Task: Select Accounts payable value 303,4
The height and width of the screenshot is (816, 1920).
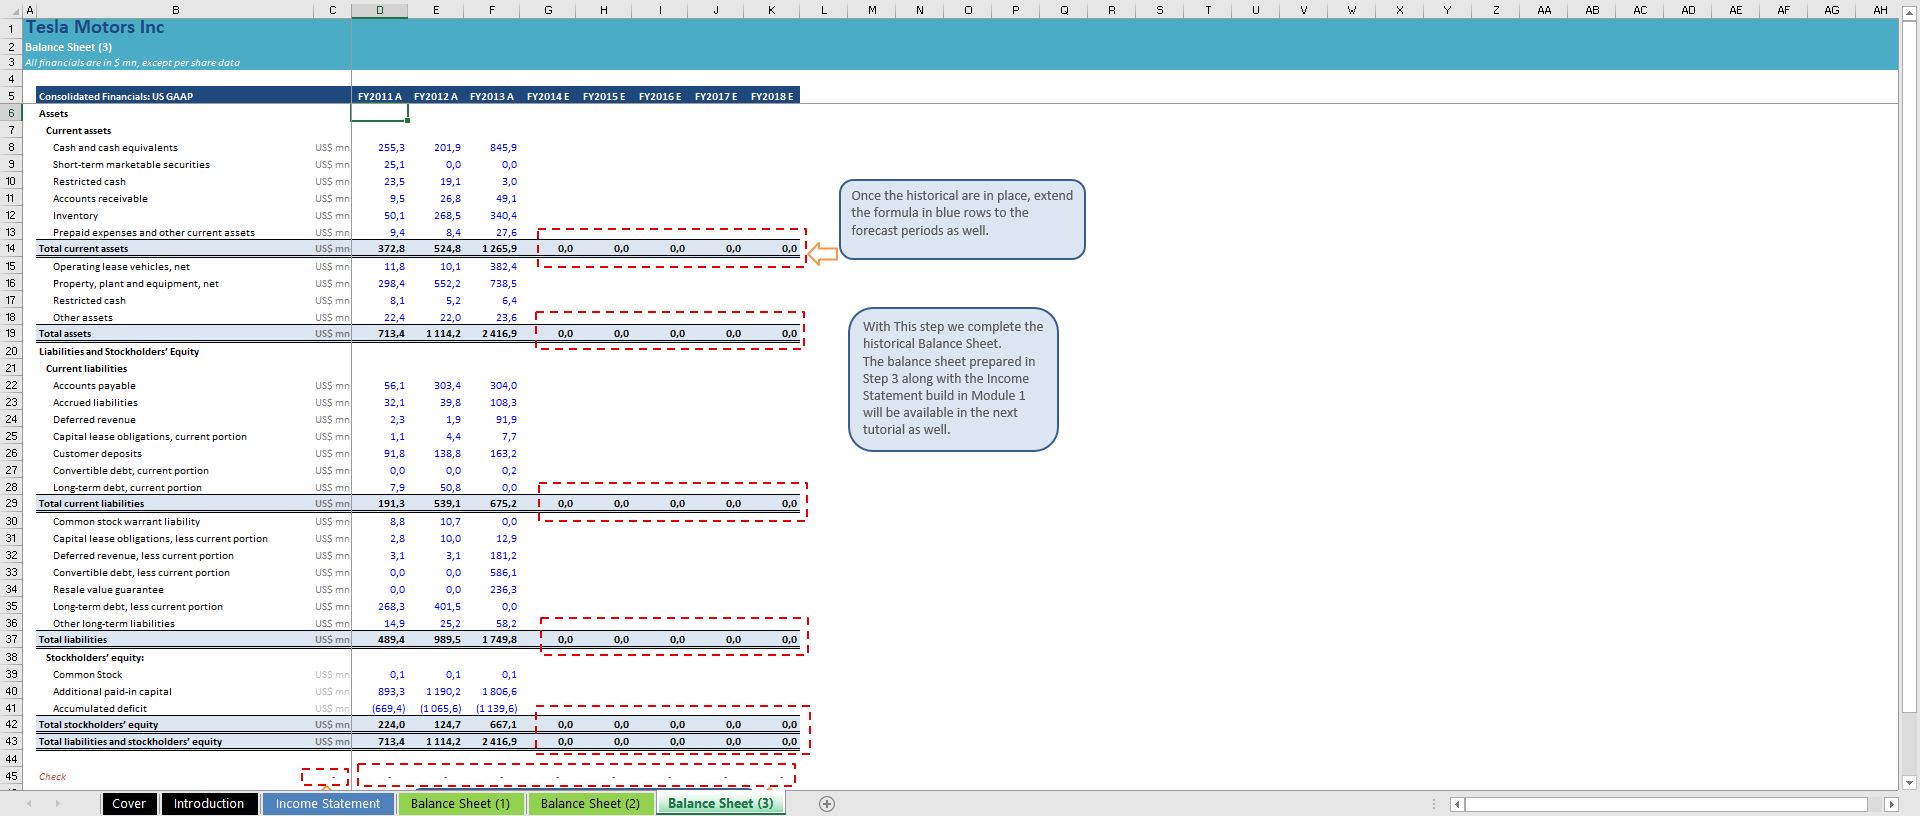Action: coord(447,386)
